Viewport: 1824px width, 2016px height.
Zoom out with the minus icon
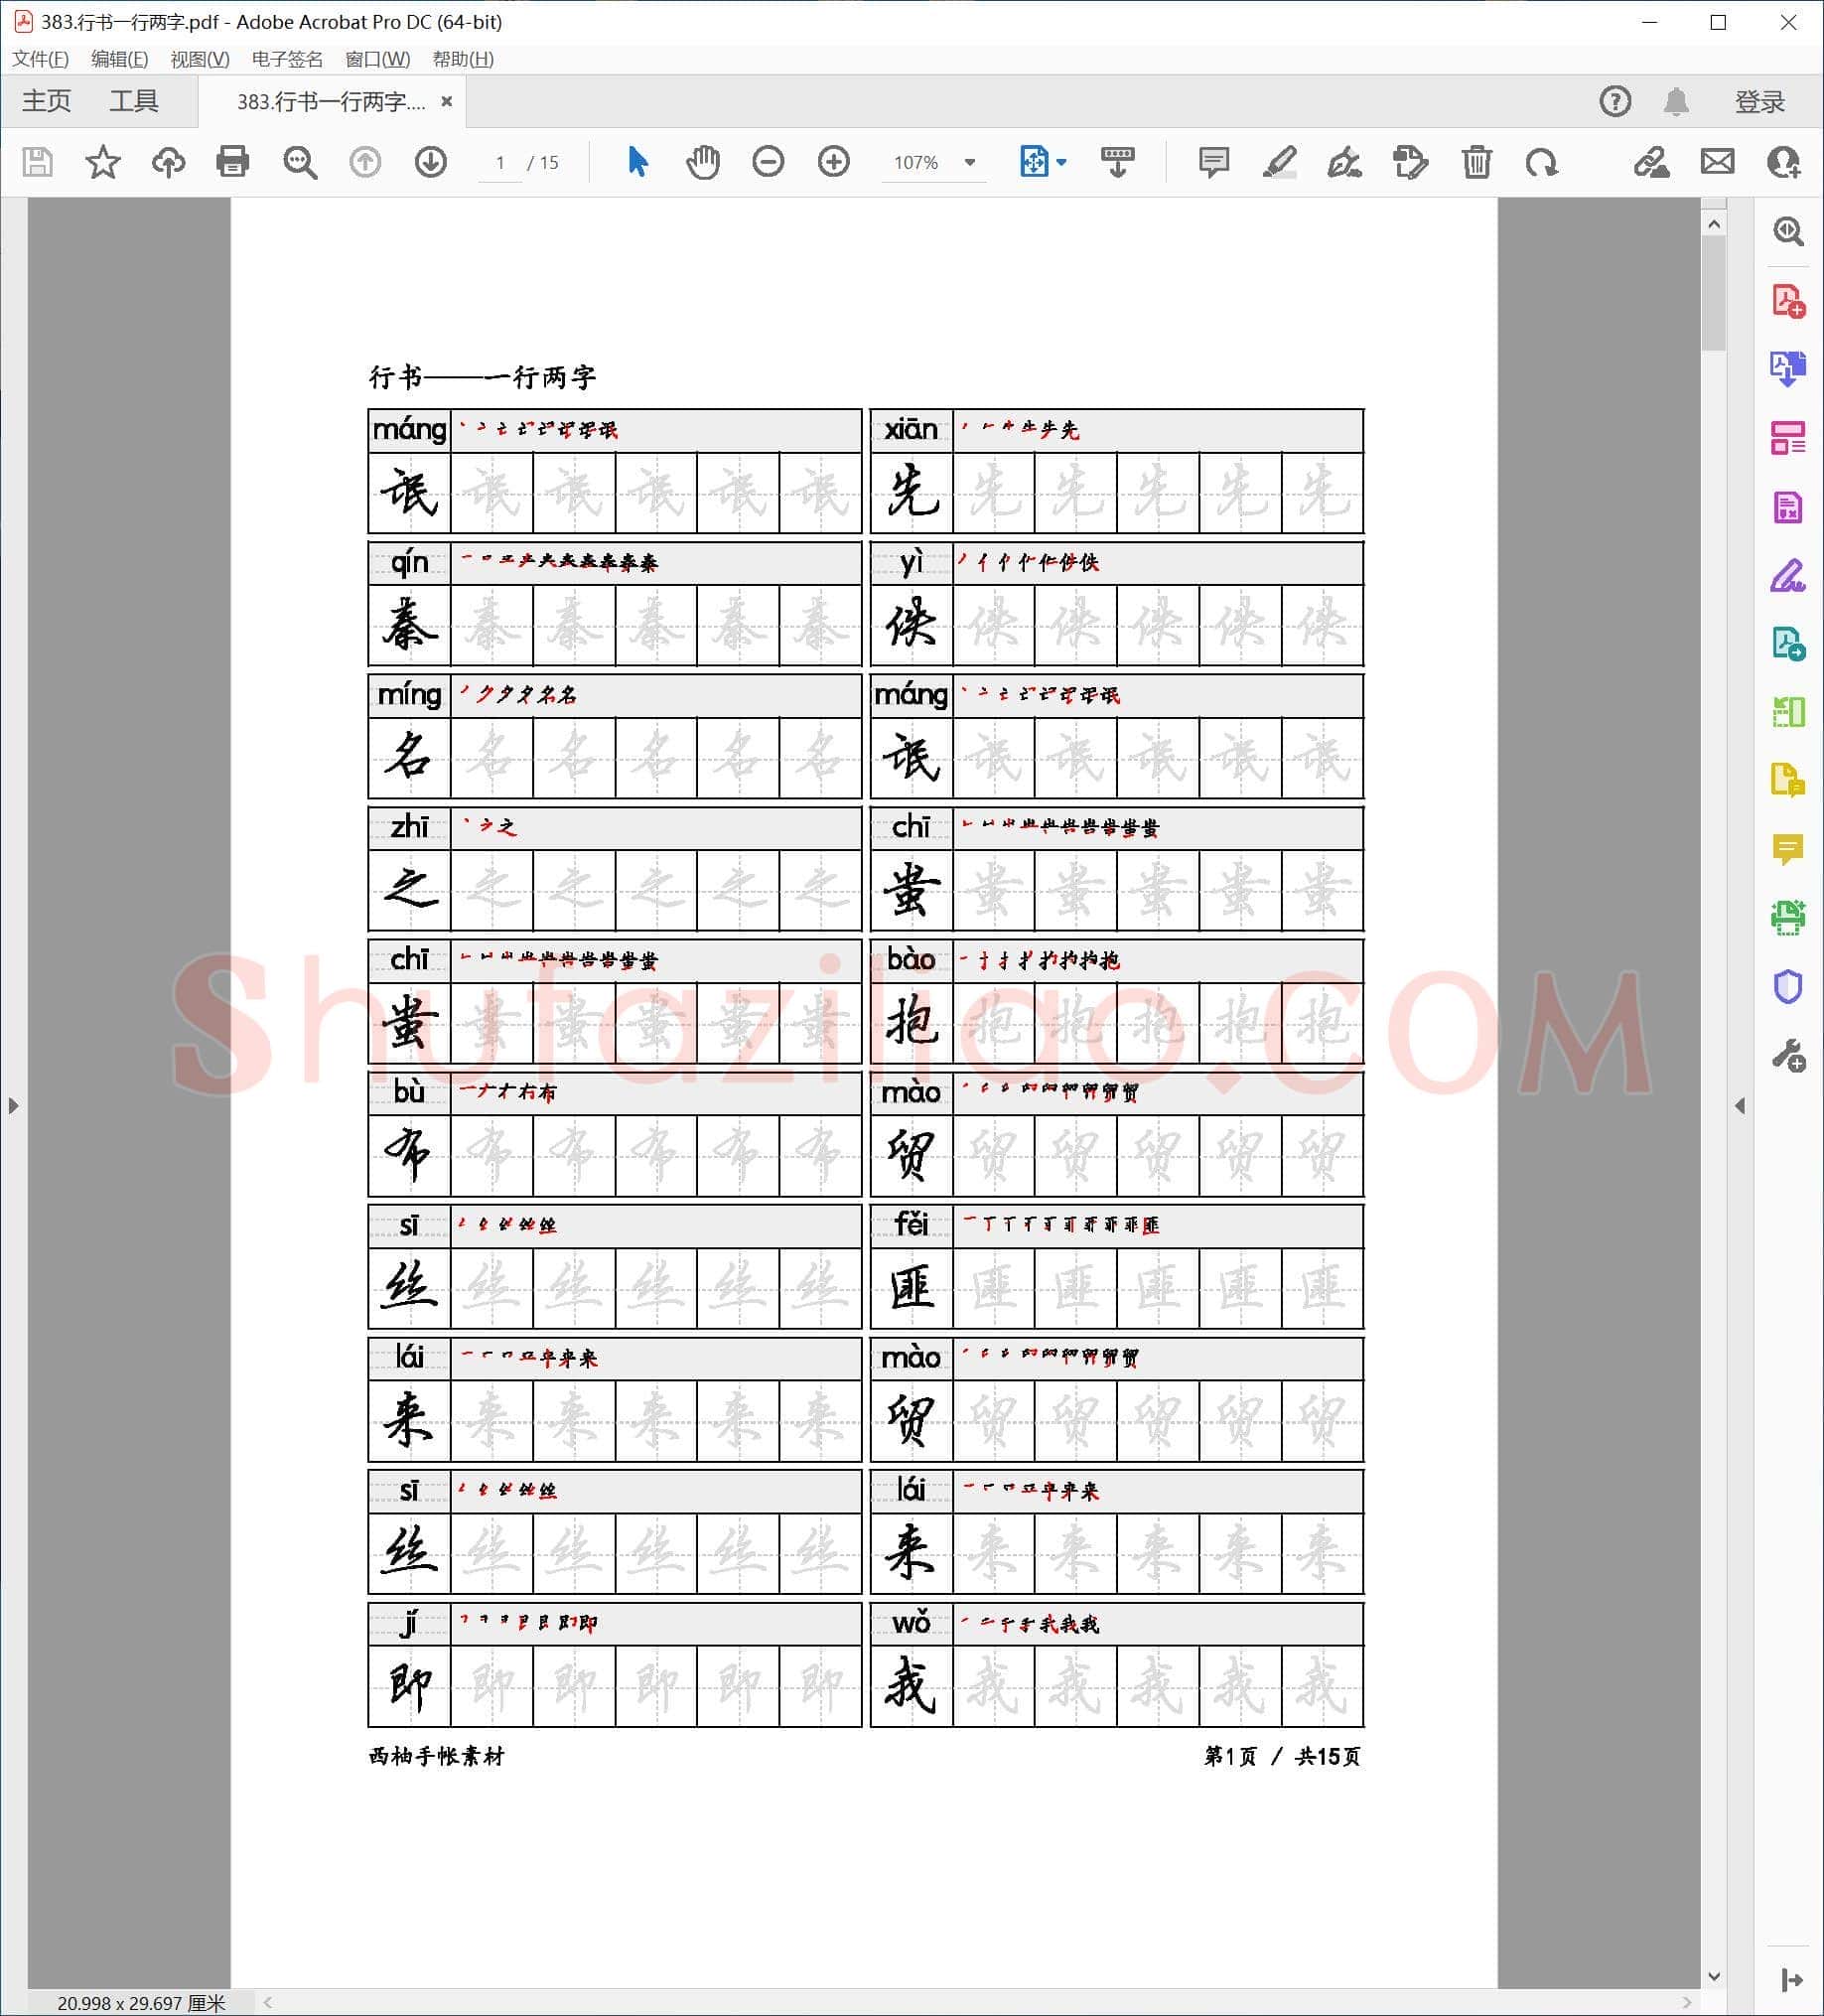768,162
